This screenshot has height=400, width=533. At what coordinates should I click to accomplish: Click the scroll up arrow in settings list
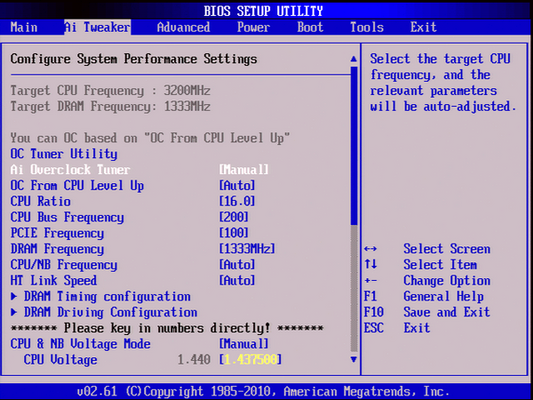(354, 59)
